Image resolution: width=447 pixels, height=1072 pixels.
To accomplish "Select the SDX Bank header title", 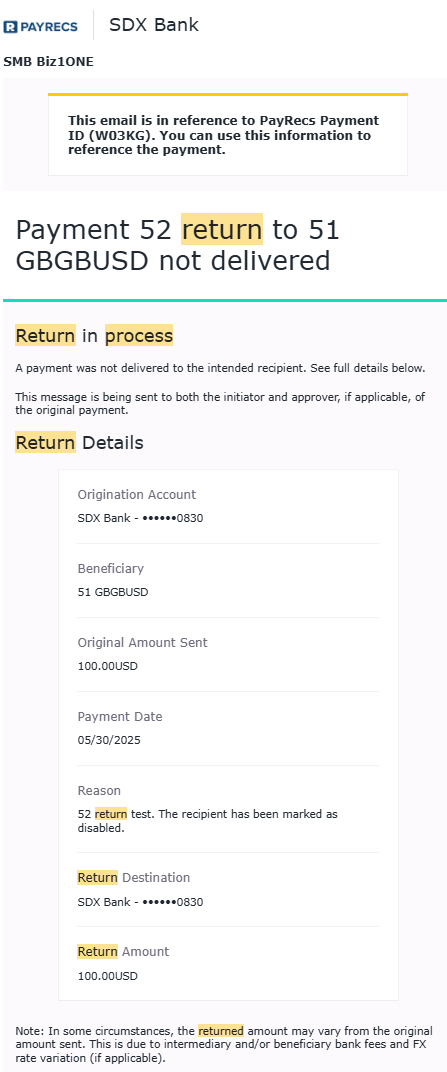I will tap(154, 25).
